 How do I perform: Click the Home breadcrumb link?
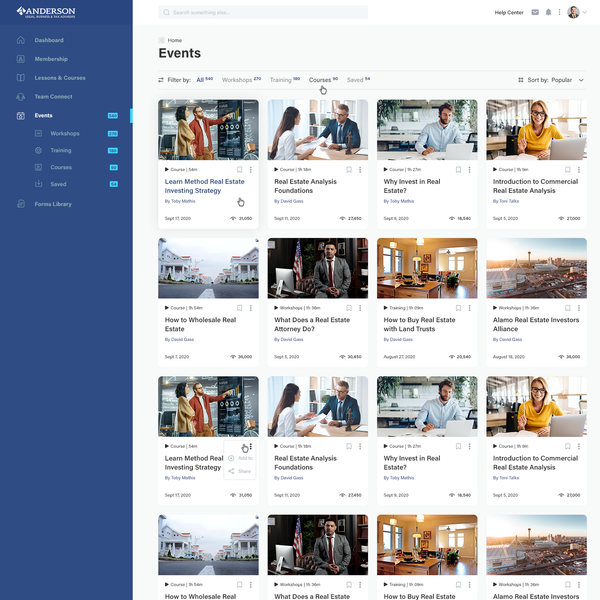[174, 40]
